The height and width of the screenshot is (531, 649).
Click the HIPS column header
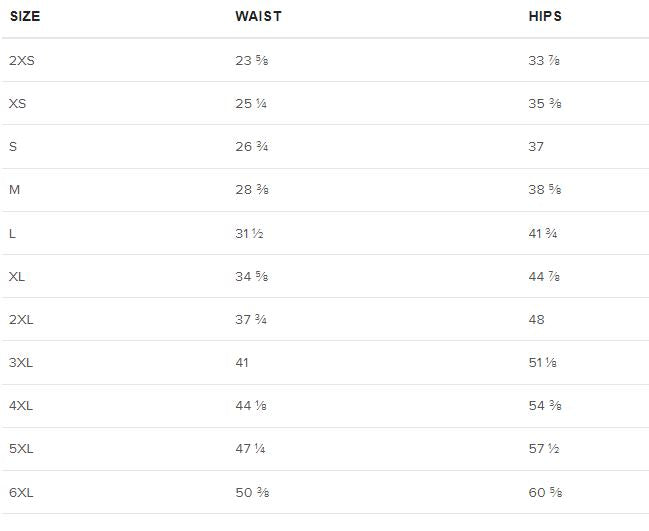coord(545,16)
